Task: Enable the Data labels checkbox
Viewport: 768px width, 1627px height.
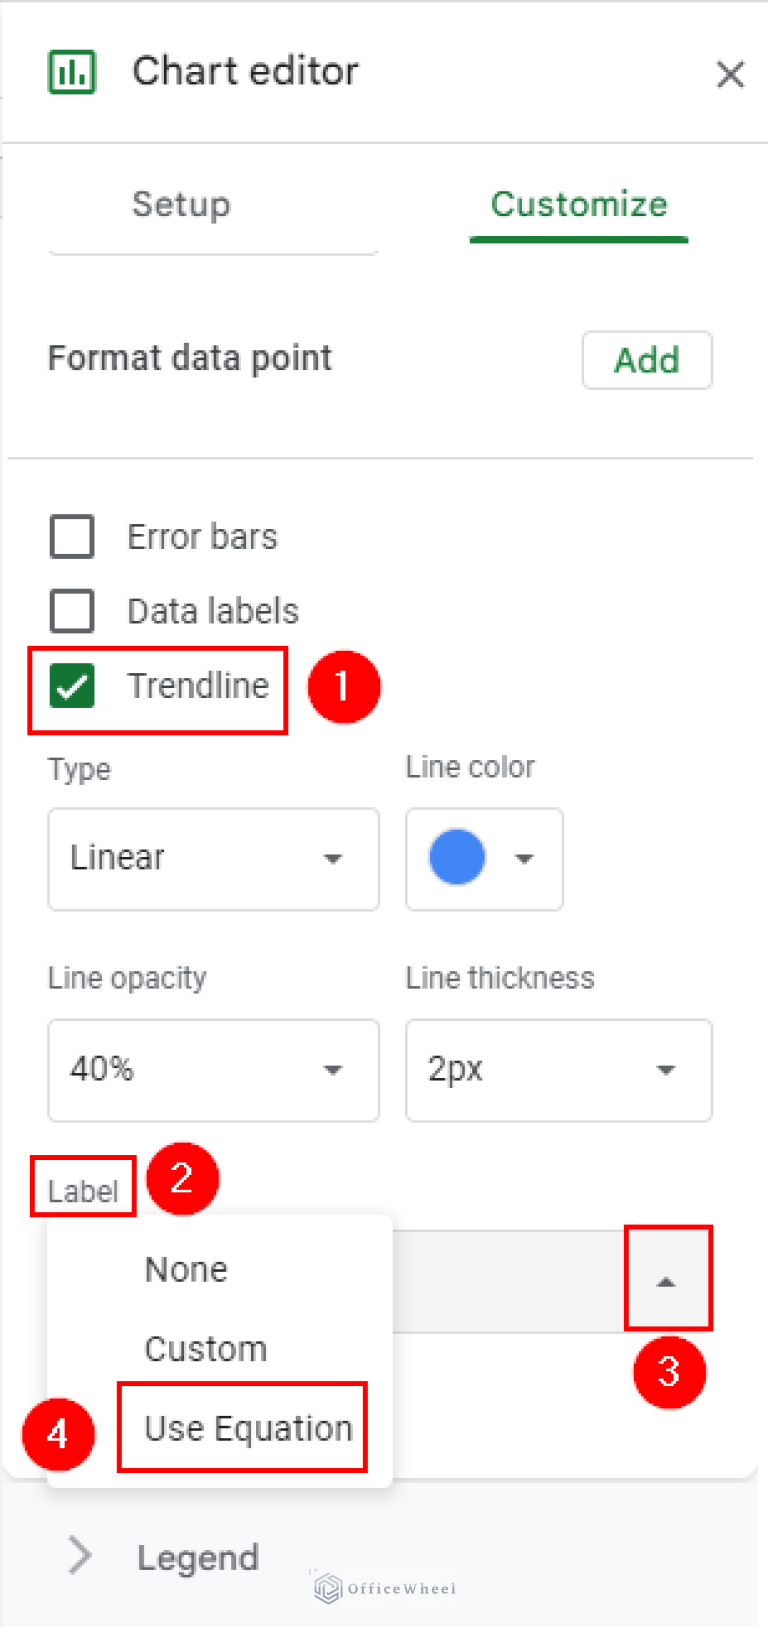Action: pyautogui.click(x=71, y=610)
